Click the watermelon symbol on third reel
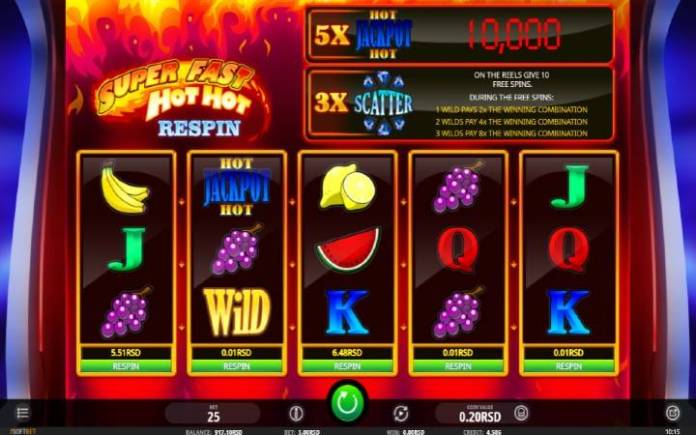The width and height of the screenshot is (696, 435). coord(348,249)
